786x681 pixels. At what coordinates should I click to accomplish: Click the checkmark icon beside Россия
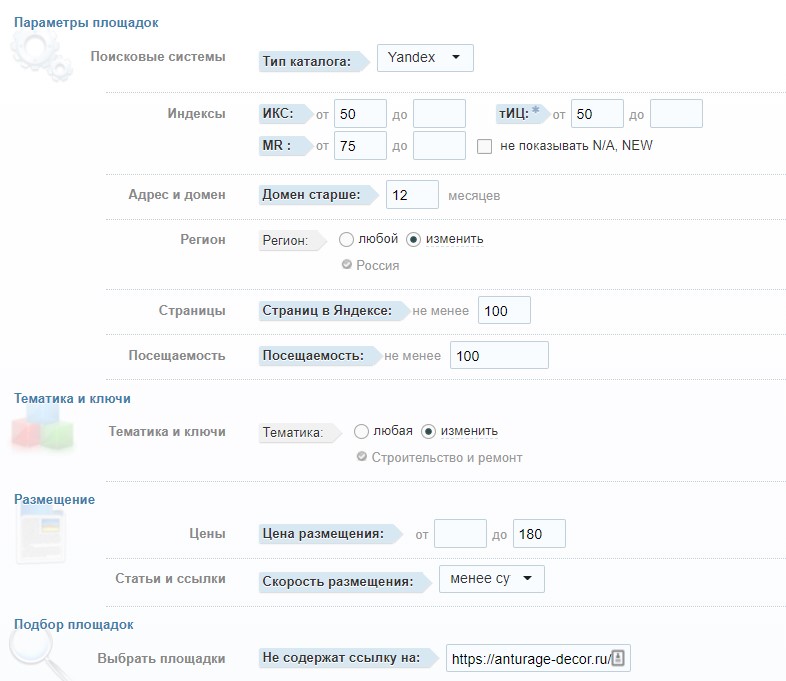click(x=346, y=264)
